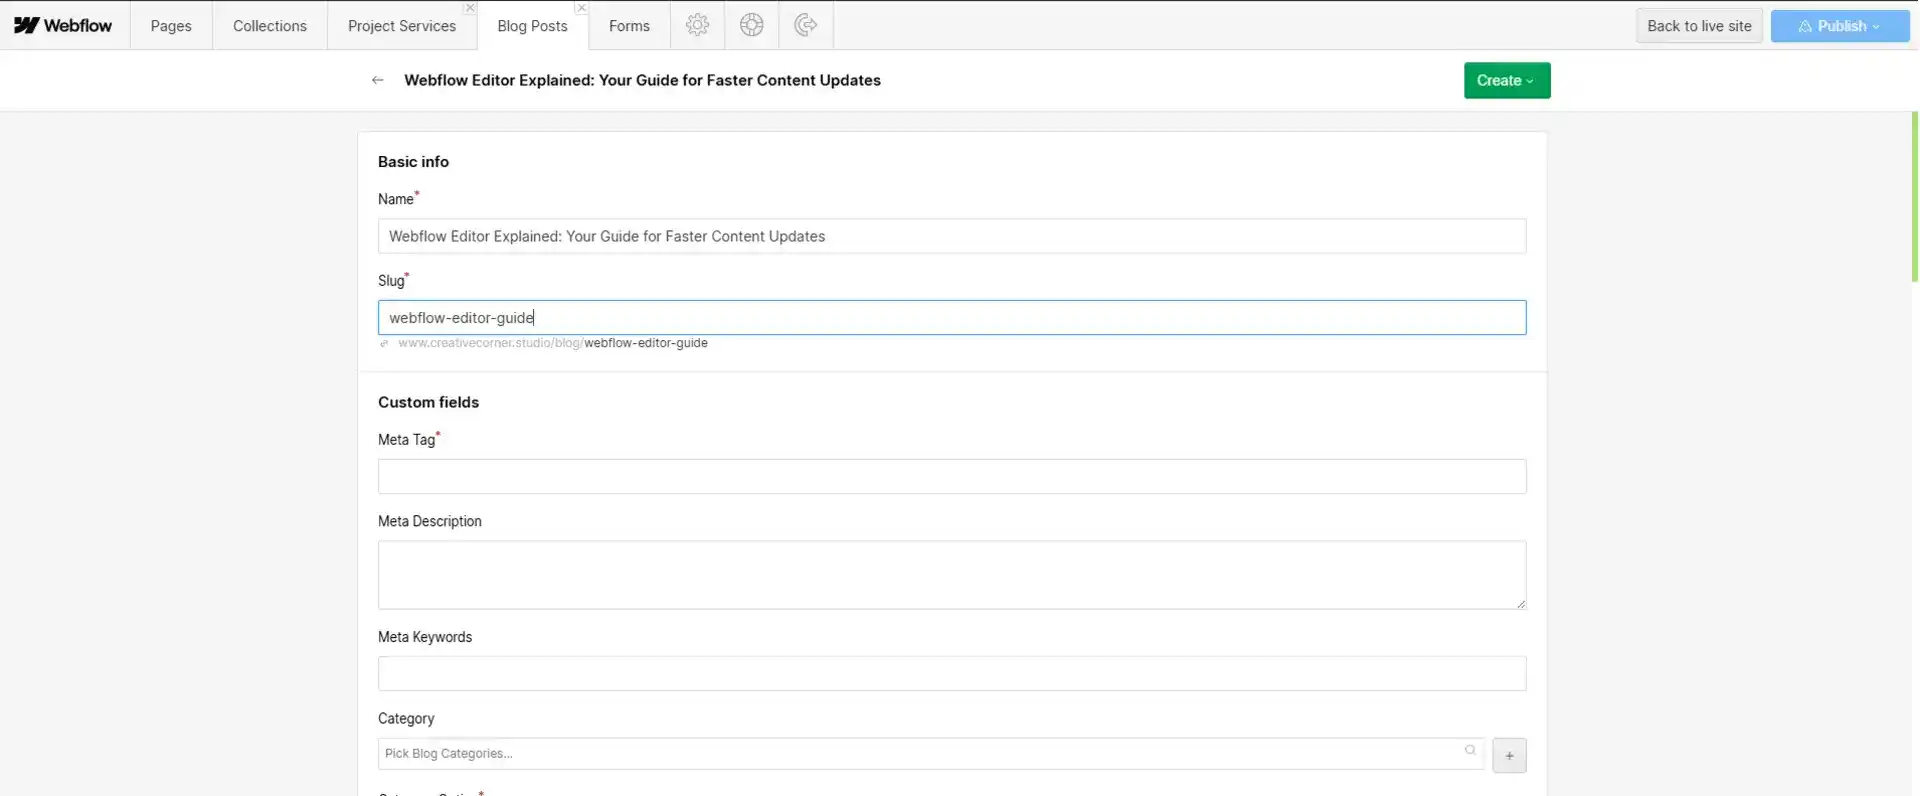Open the Publish dropdown button
This screenshot has width=1920, height=796.
[x=1840, y=26]
